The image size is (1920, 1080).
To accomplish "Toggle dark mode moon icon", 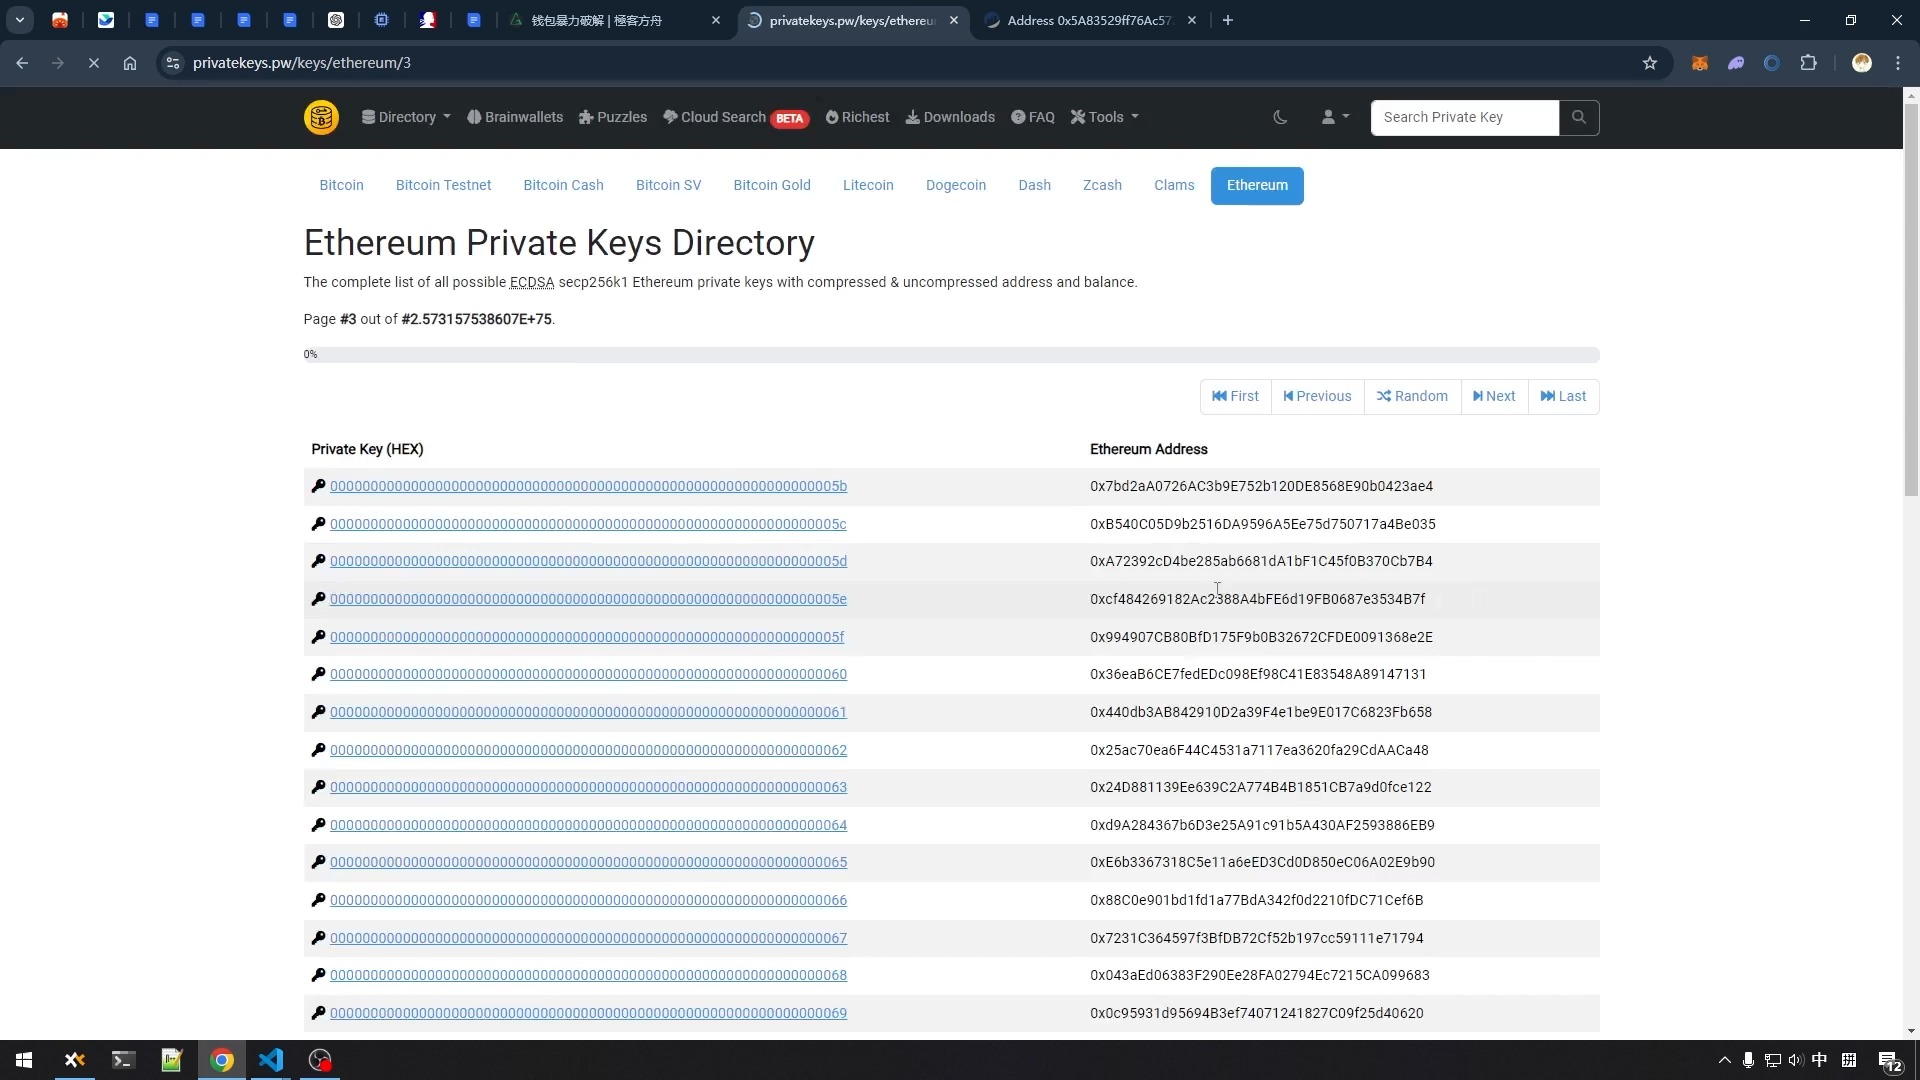I will (1280, 118).
